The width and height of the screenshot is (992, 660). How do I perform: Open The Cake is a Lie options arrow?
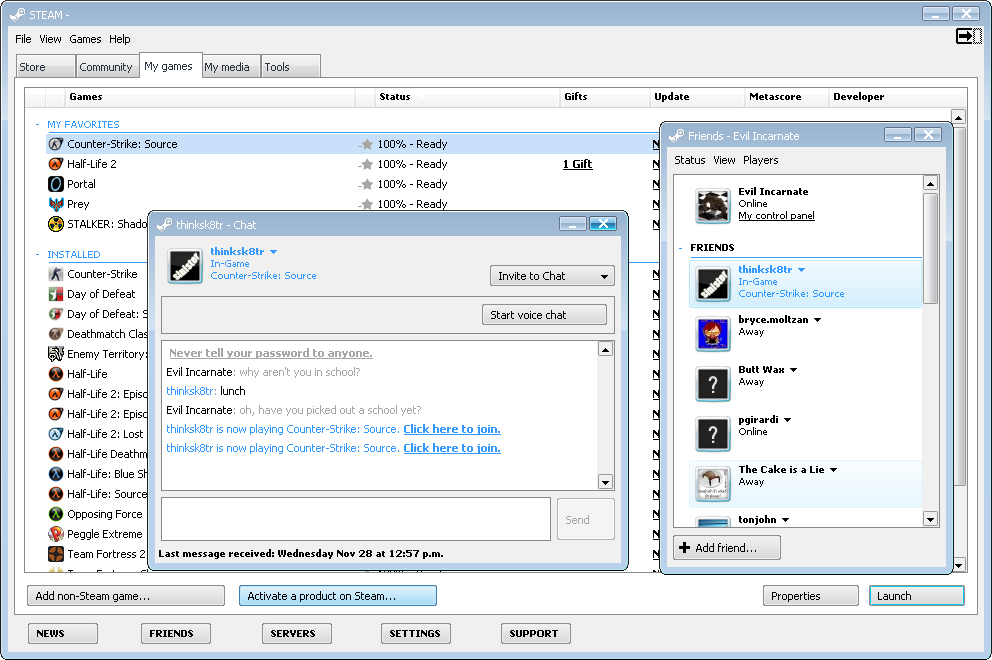[834, 470]
